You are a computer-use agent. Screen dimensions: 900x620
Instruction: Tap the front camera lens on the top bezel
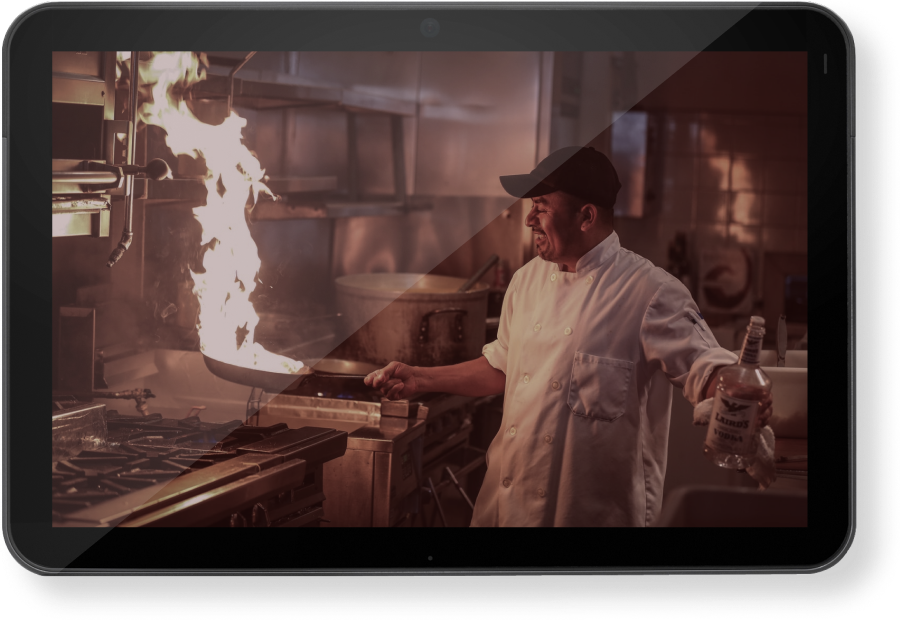click(430, 28)
